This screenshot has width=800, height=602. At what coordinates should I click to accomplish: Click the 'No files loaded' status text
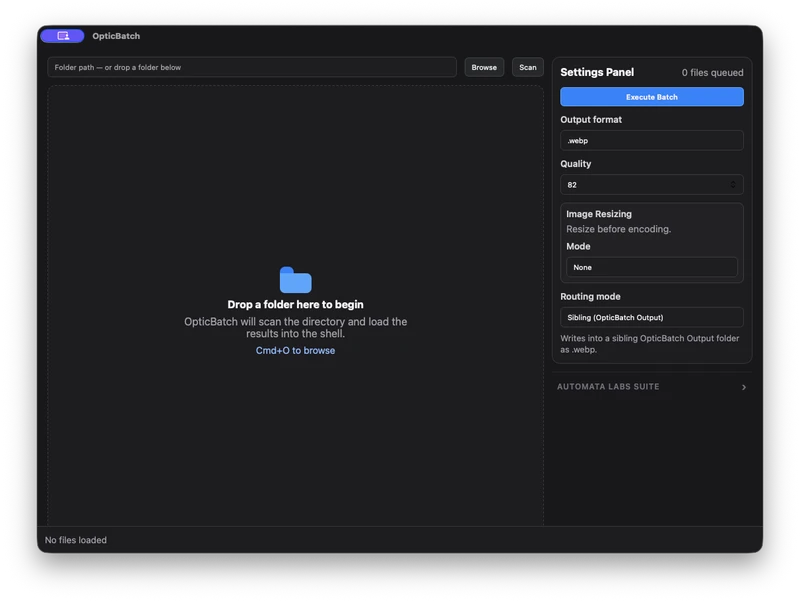tap(76, 540)
